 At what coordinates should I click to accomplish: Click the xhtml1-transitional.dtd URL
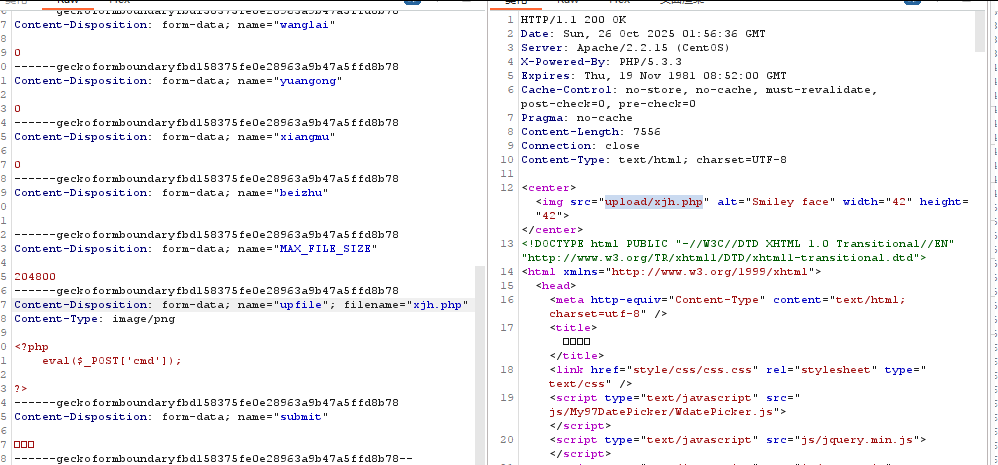point(724,258)
